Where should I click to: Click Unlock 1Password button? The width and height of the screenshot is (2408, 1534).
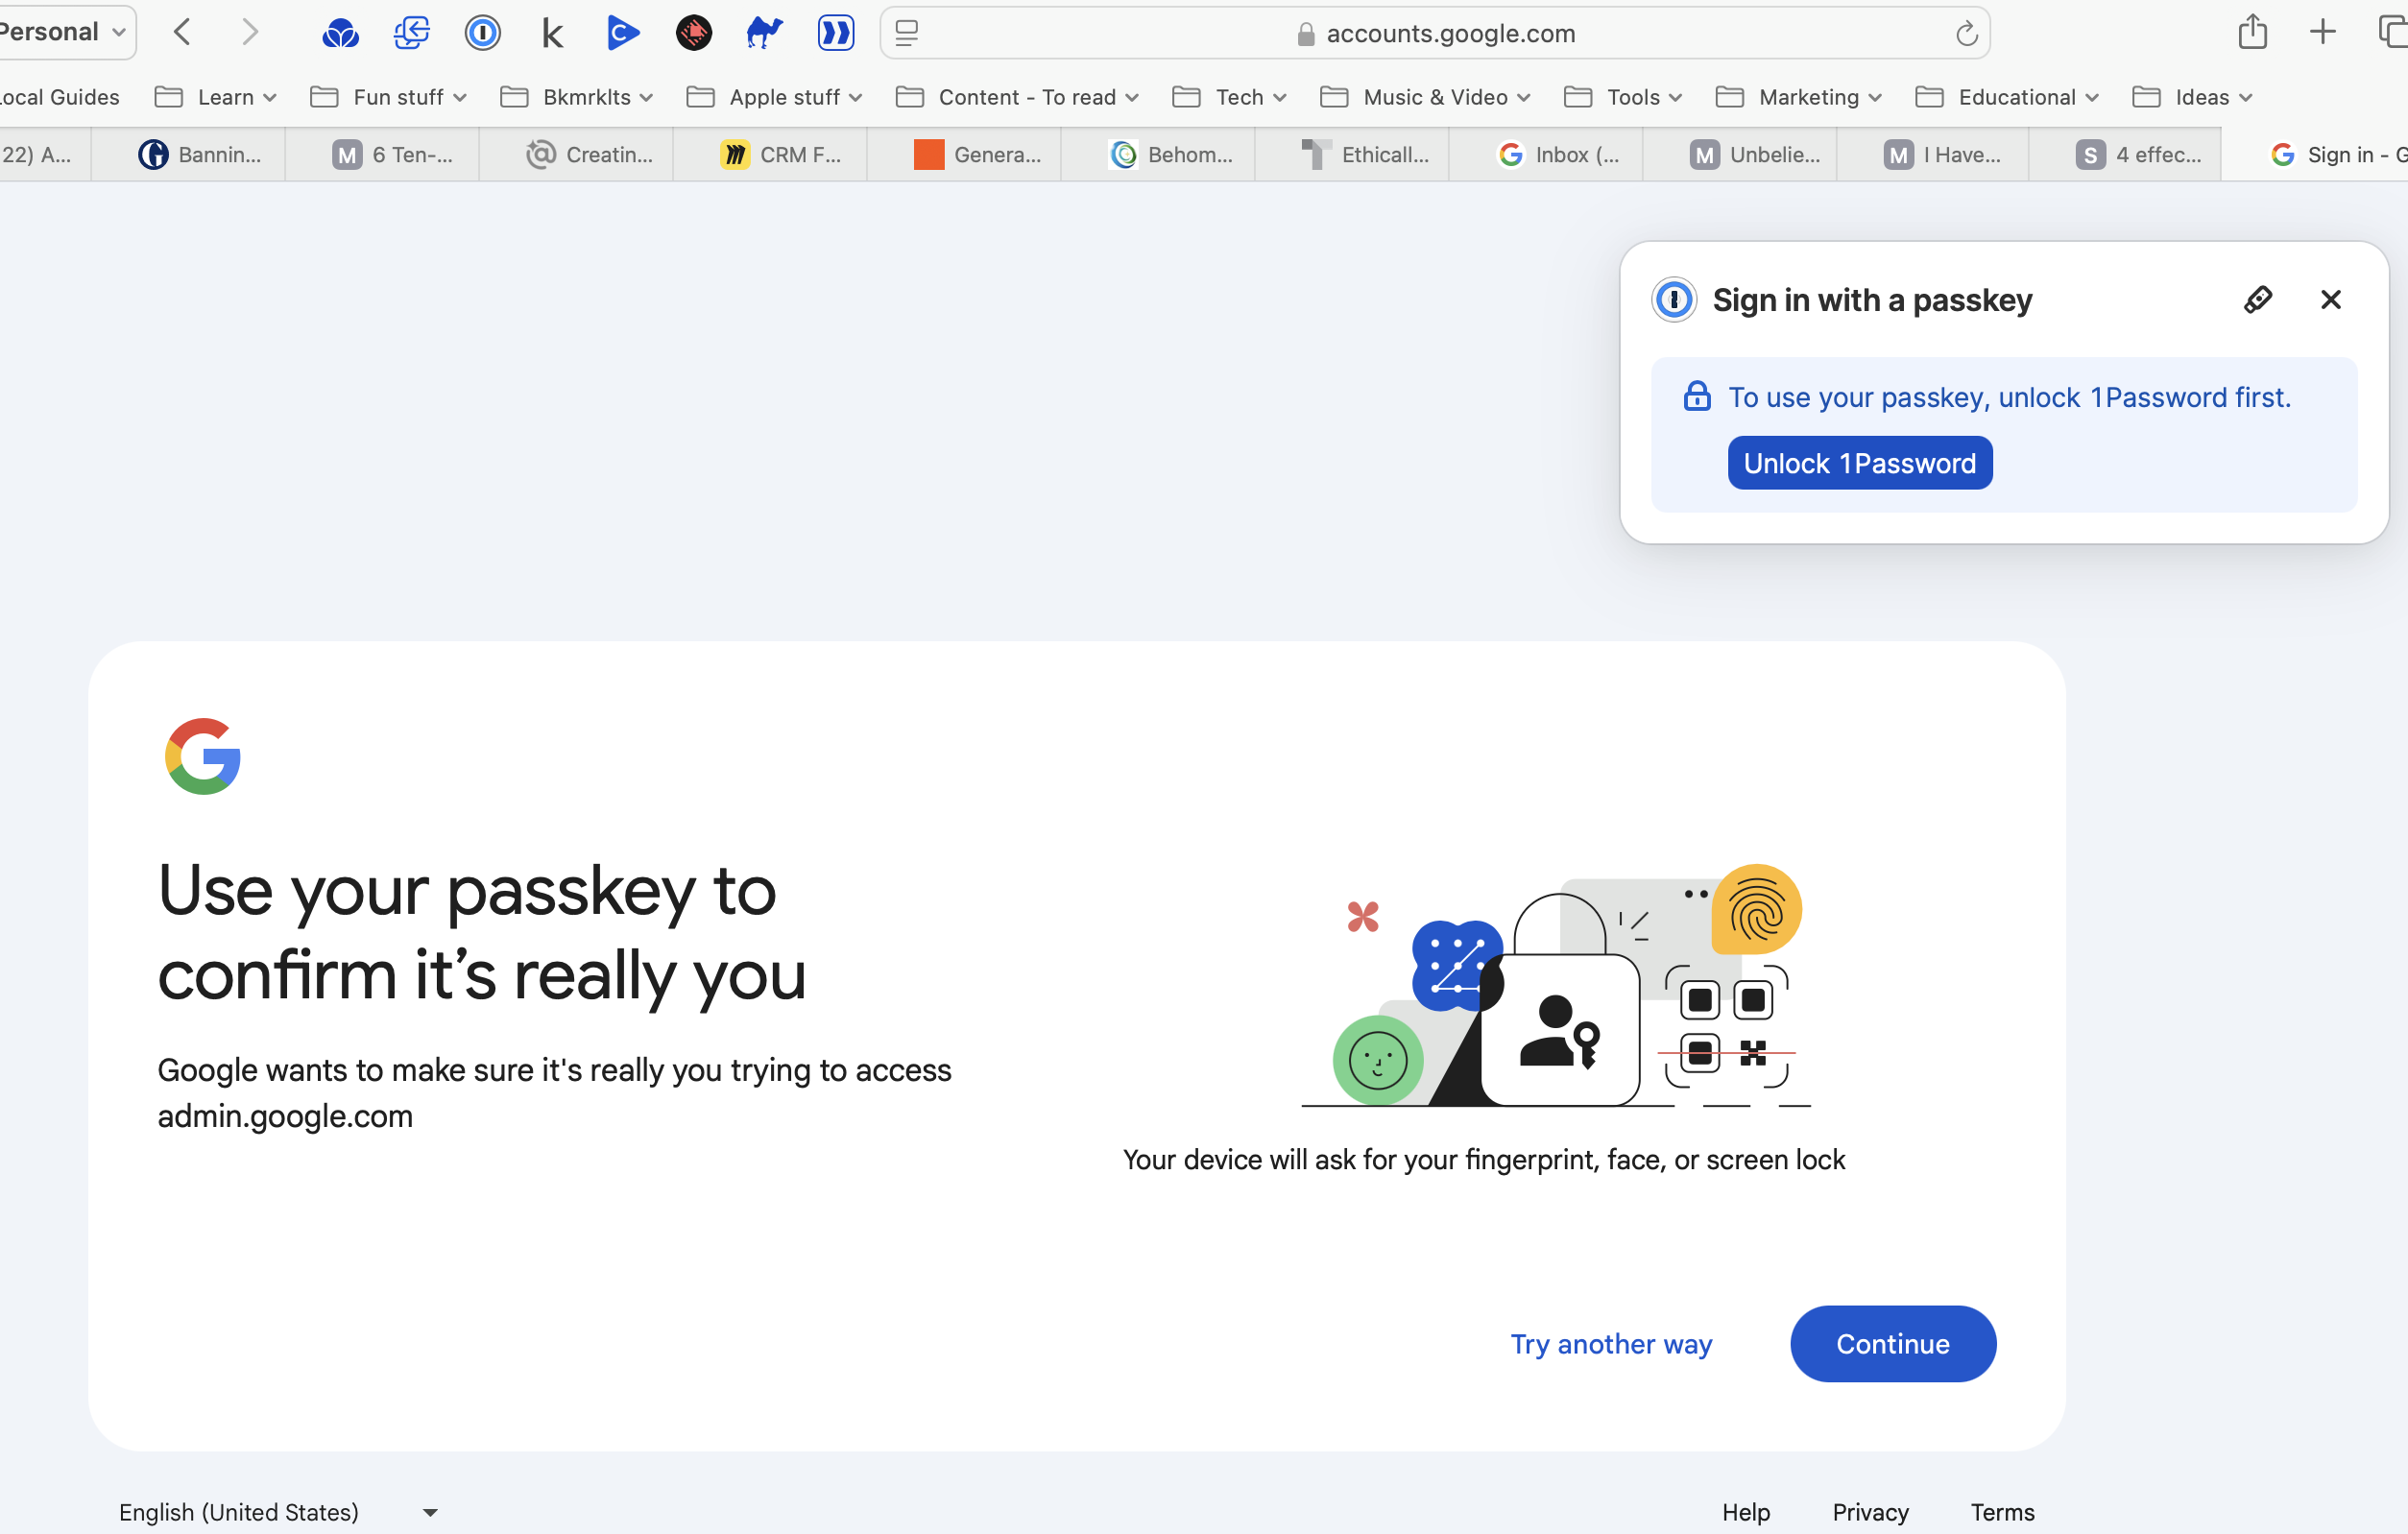(1860, 463)
